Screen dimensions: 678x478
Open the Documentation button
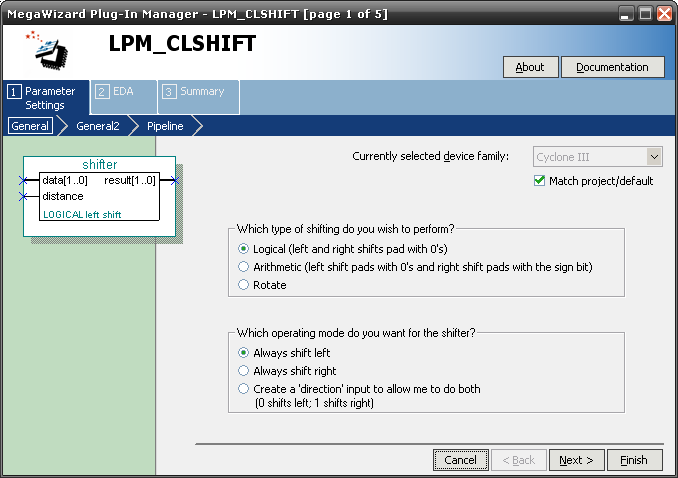tap(612, 67)
